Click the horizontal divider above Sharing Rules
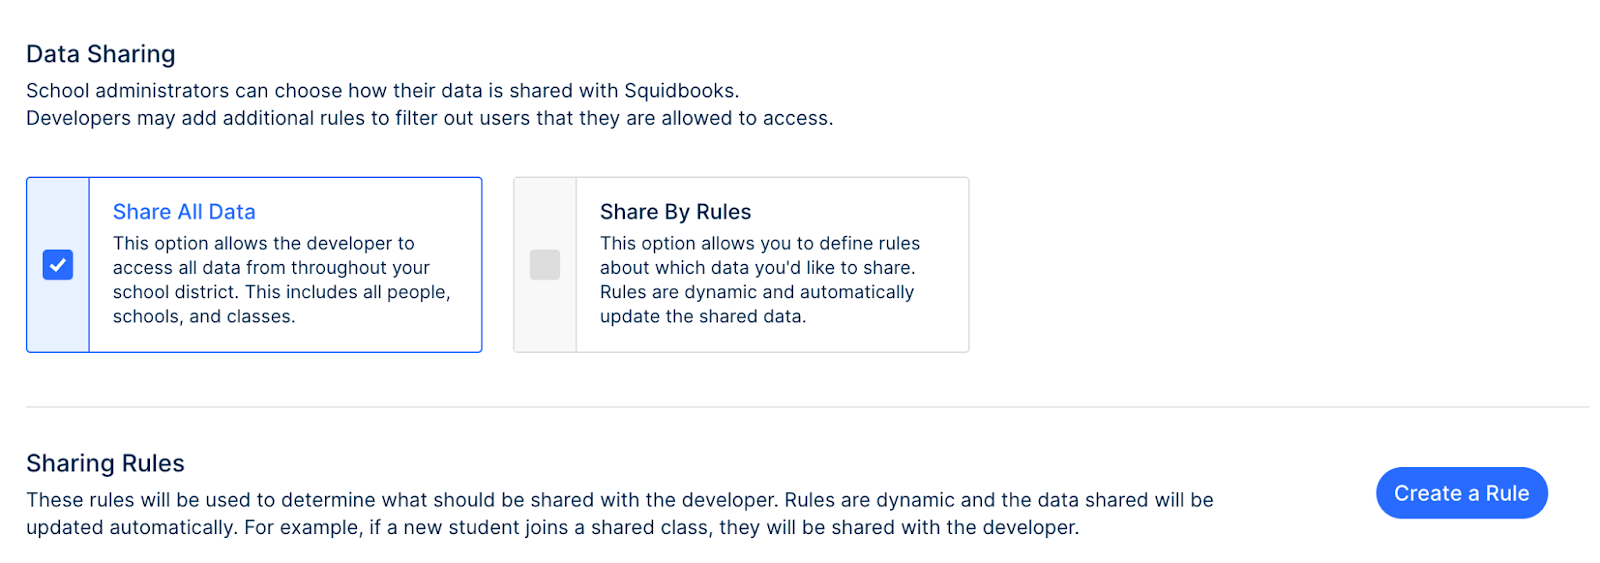The image size is (1600, 563). pos(807,407)
